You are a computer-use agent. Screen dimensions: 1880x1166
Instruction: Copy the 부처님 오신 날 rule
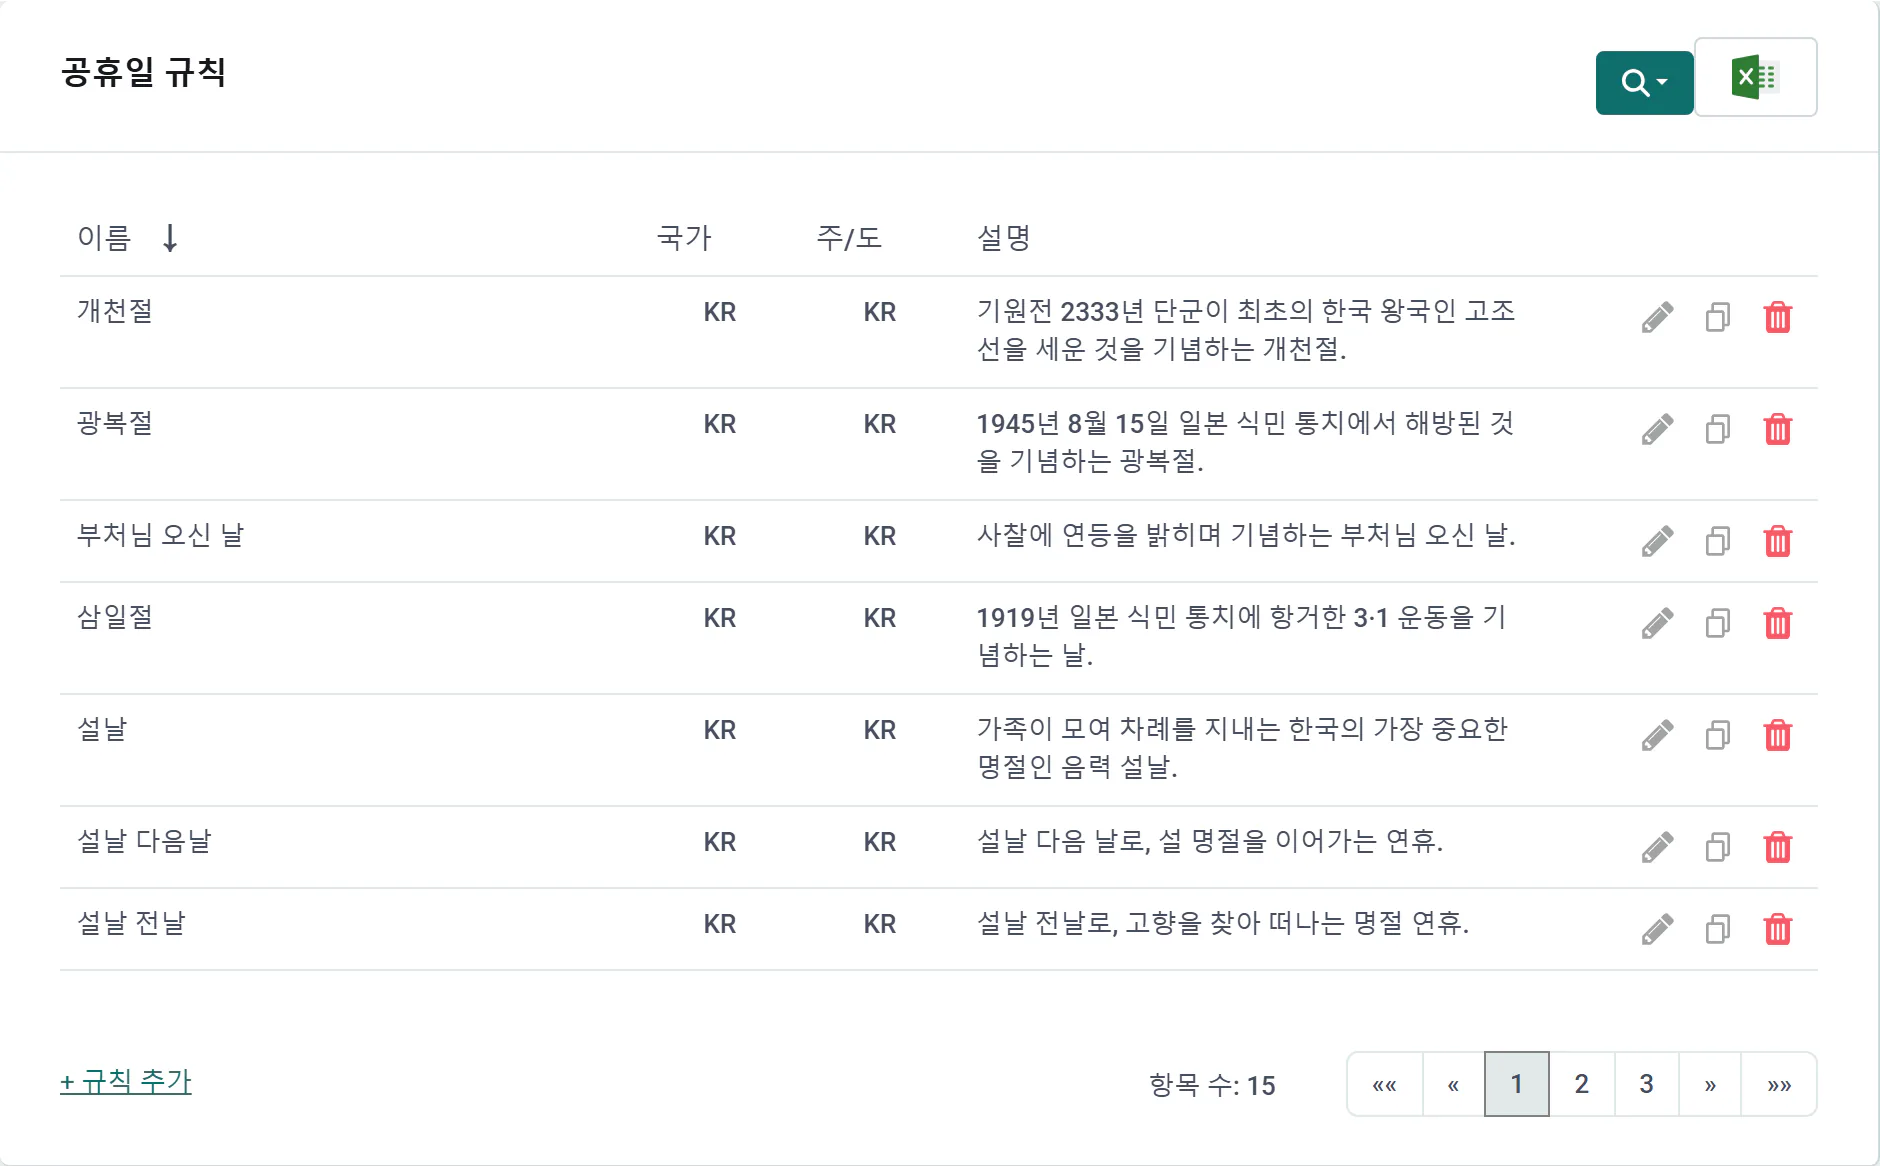pos(1718,541)
